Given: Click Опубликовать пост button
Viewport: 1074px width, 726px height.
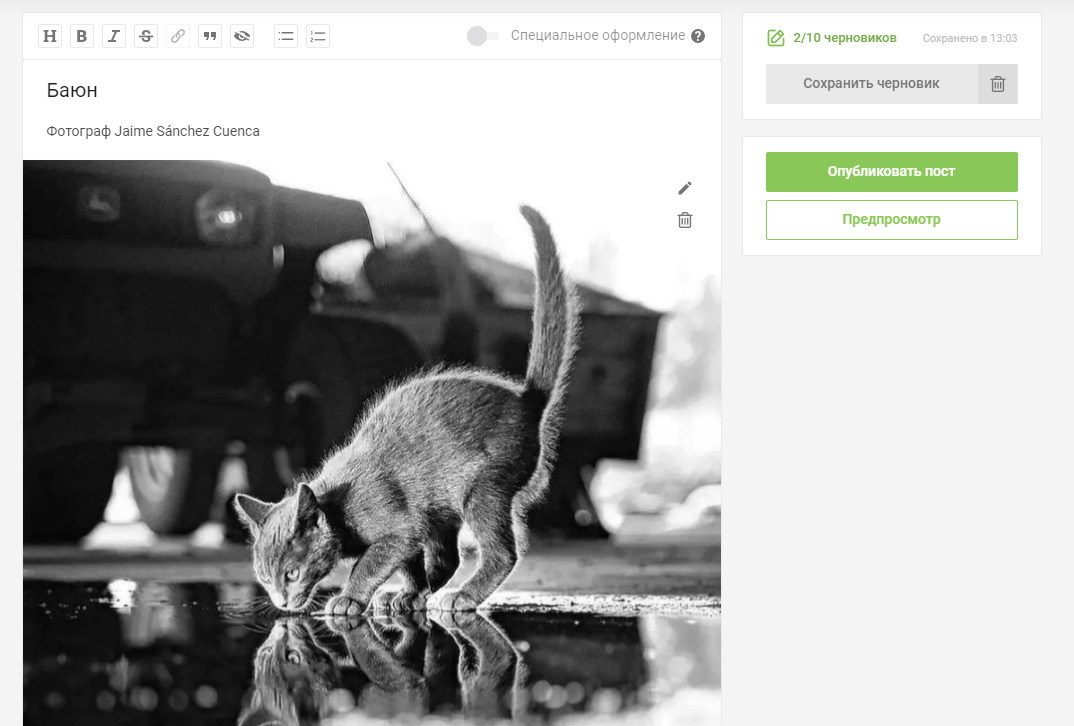Looking at the screenshot, I should pyautogui.click(x=891, y=171).
